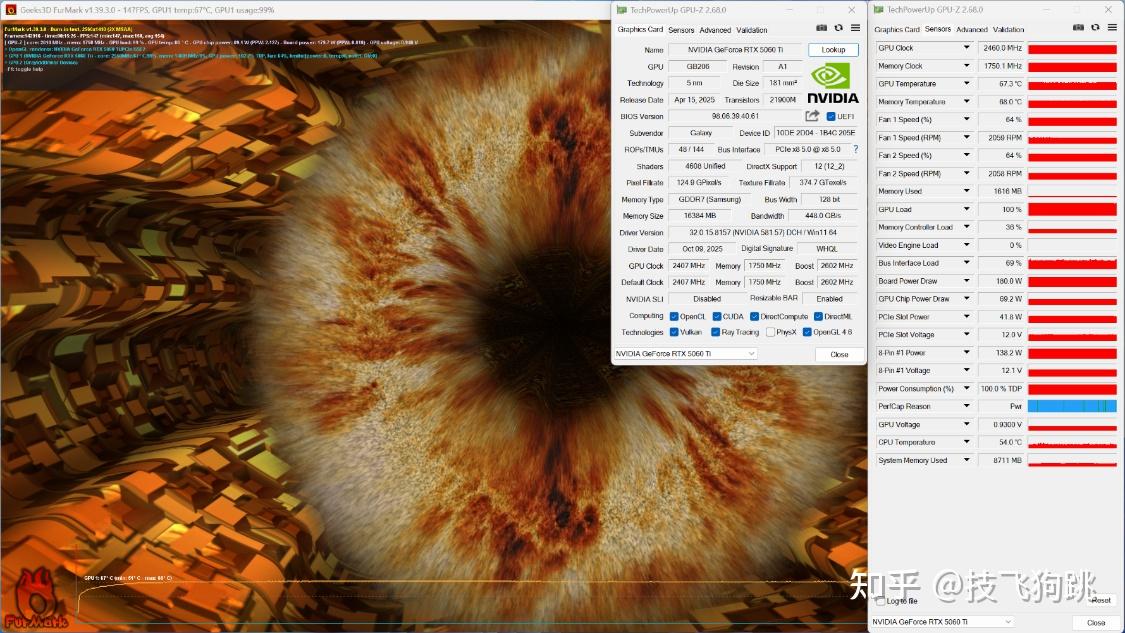Viewport: 1125px width, 633px height.
Task: Open the GPU Temperature sensor dropdown
Action: pyautogui.click(x=966, y=83)
